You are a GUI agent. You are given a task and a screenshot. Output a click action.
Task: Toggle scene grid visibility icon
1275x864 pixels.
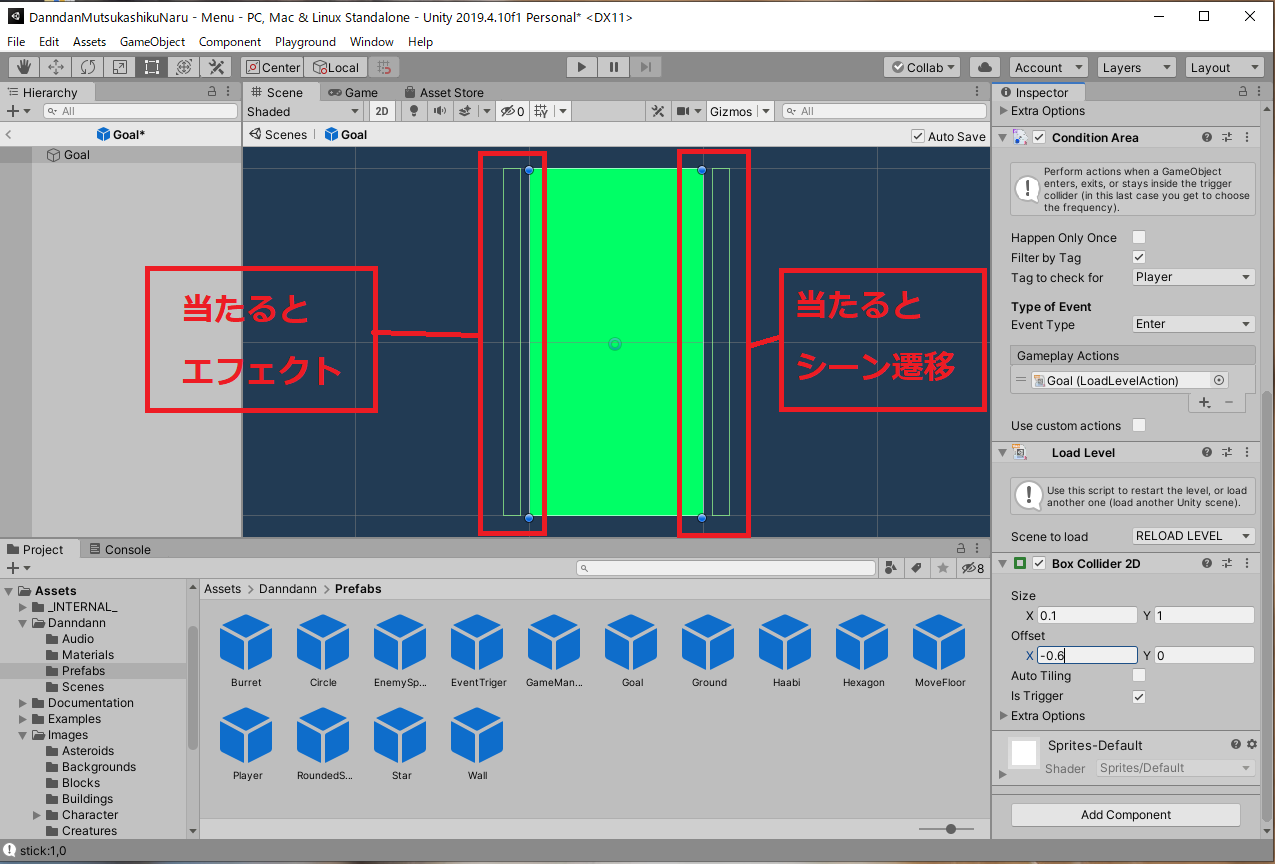tap(541, 111)
